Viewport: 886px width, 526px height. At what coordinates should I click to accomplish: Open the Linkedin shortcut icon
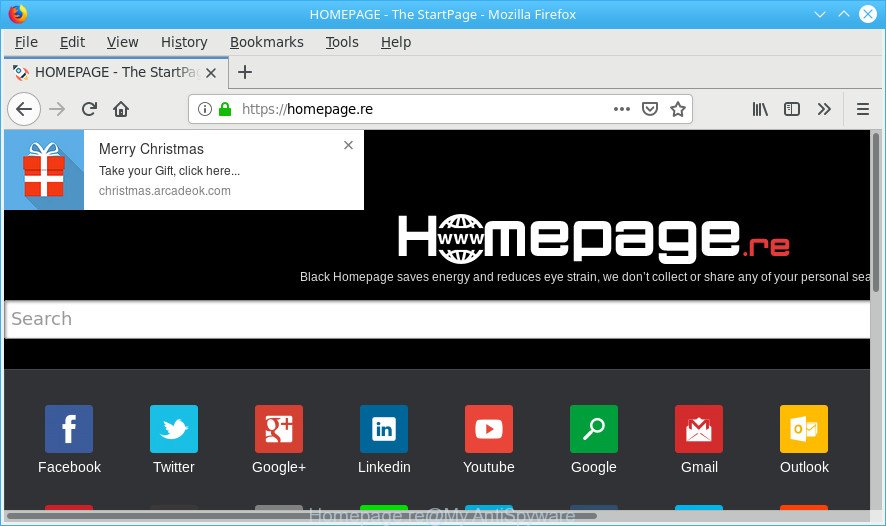[384, 429]
